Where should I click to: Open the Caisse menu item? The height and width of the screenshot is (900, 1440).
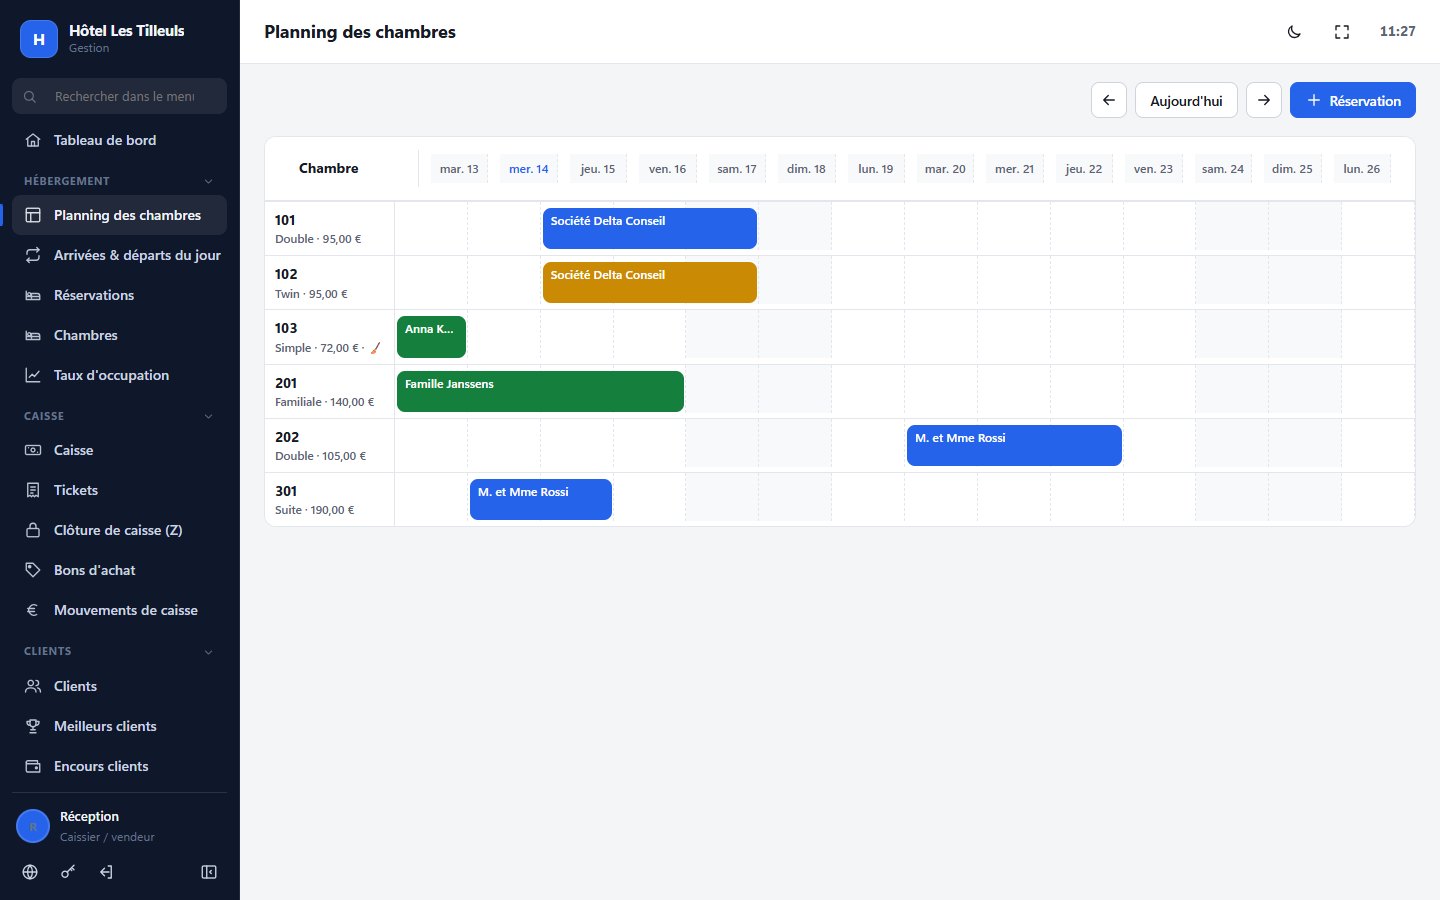[119, 450]
